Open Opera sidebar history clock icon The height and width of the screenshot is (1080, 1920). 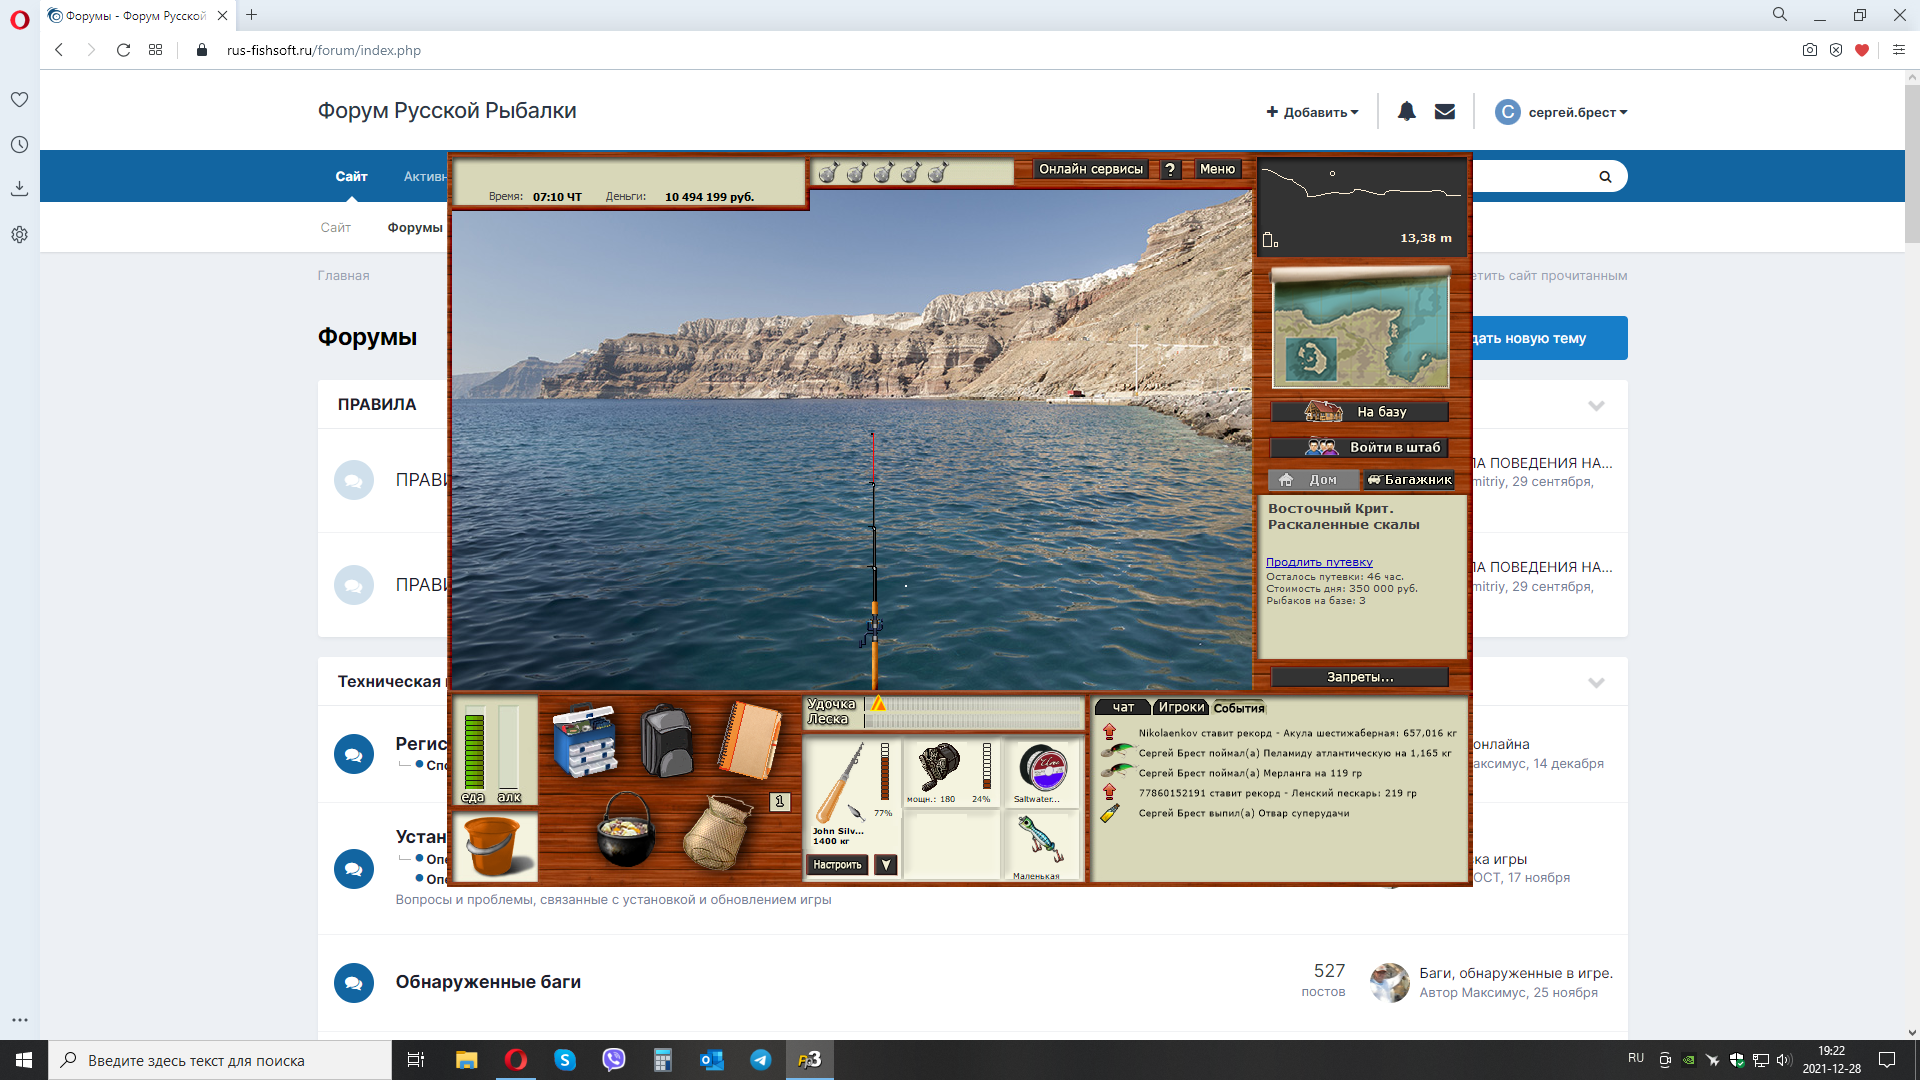coord(19,145)
